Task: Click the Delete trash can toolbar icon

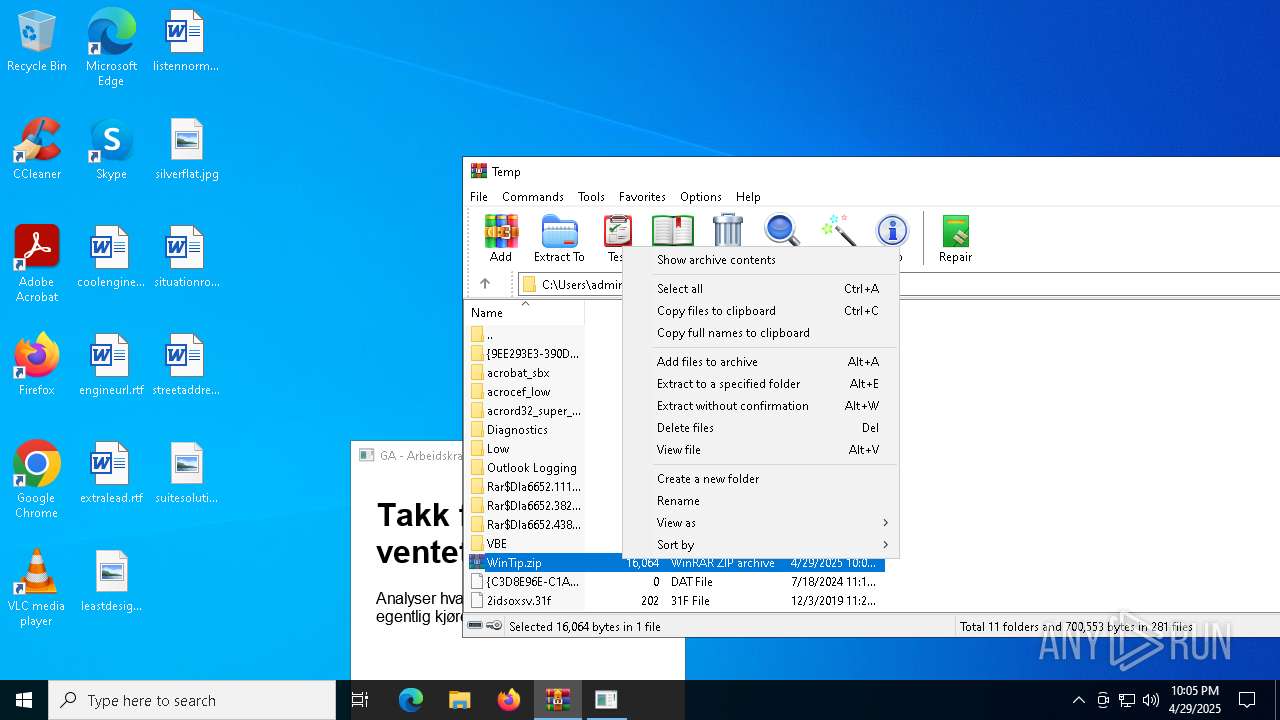Action: pos(728,231)
